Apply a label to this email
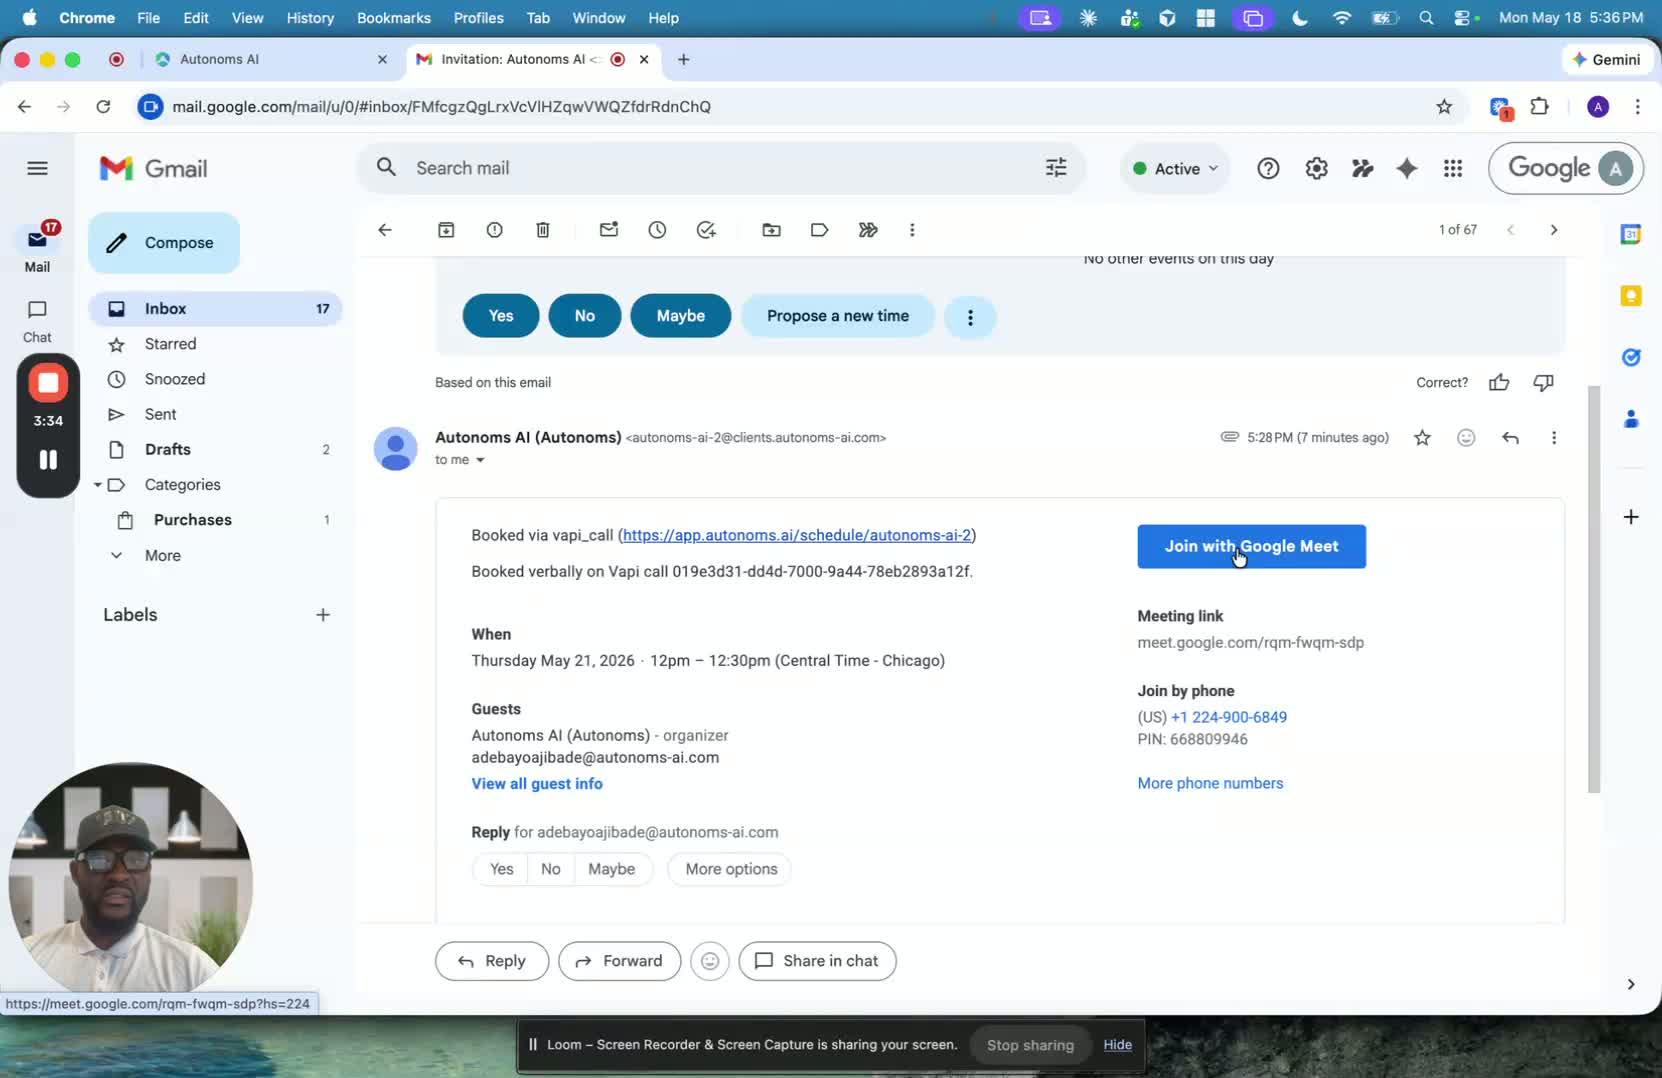Screen dimensions: 1662x1078 tap(820, 230)
